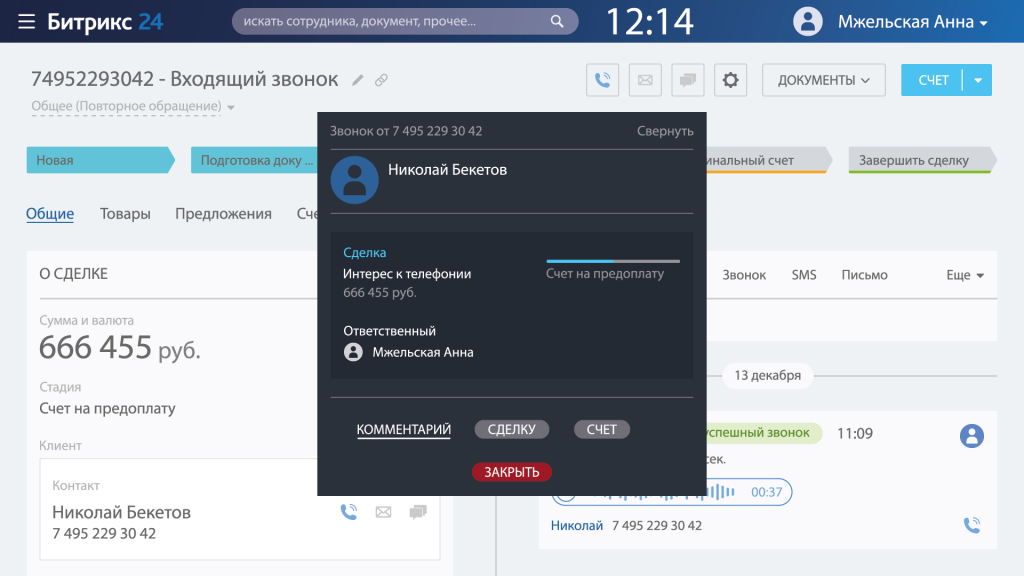
Task: Click the magnifier search icon
Action: (557, 21)
